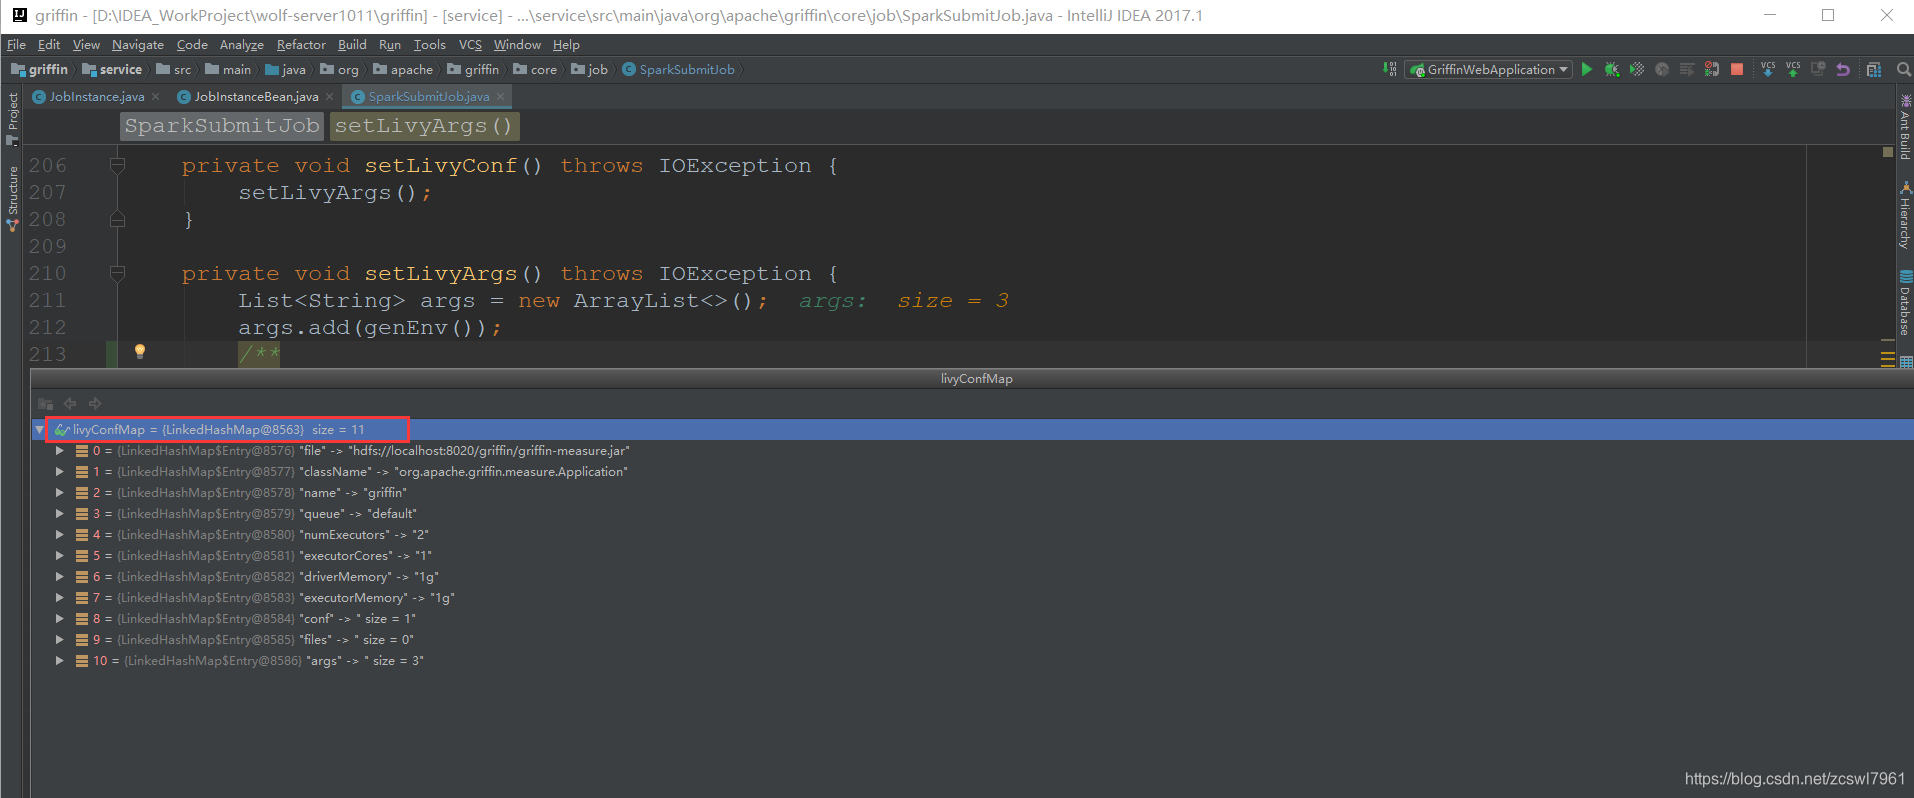Open the Build menu
The height and width of the screenshot is (798, 1914).
pyautogui.click(x=352, y=45)
